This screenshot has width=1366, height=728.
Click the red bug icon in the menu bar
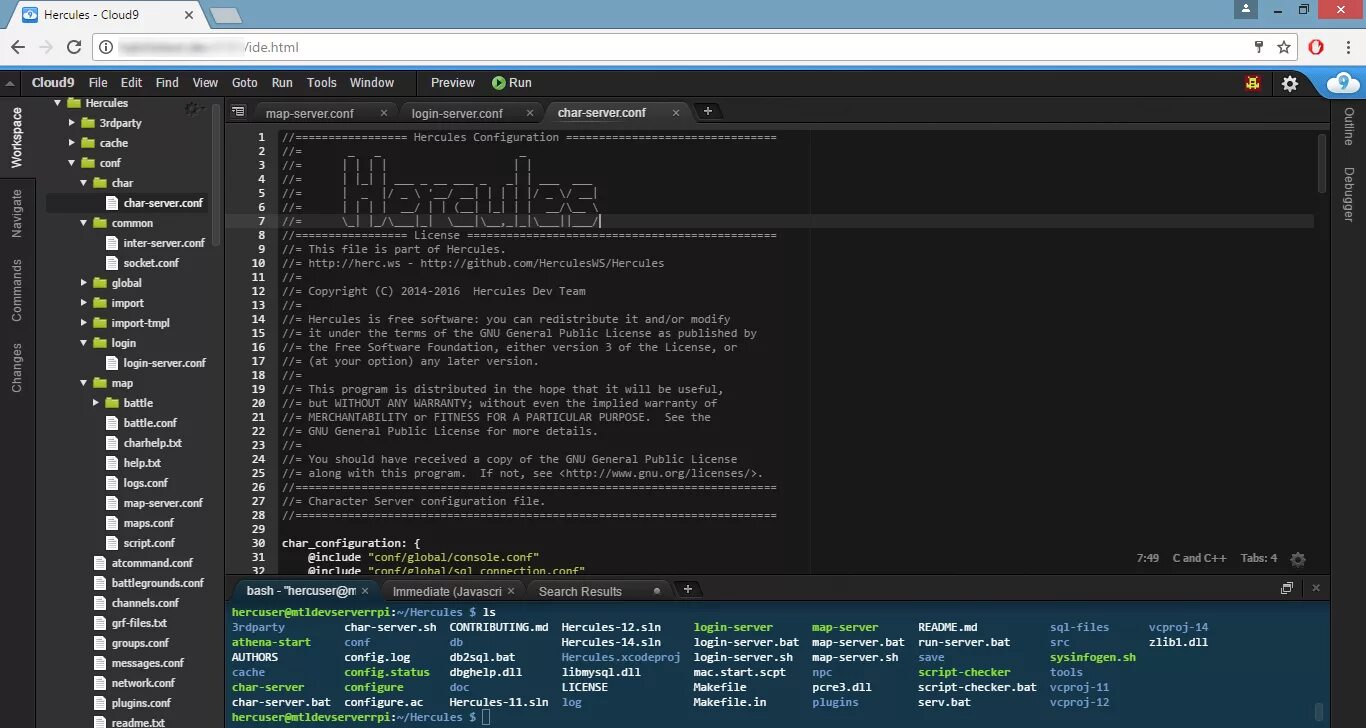pos(1253,84)
